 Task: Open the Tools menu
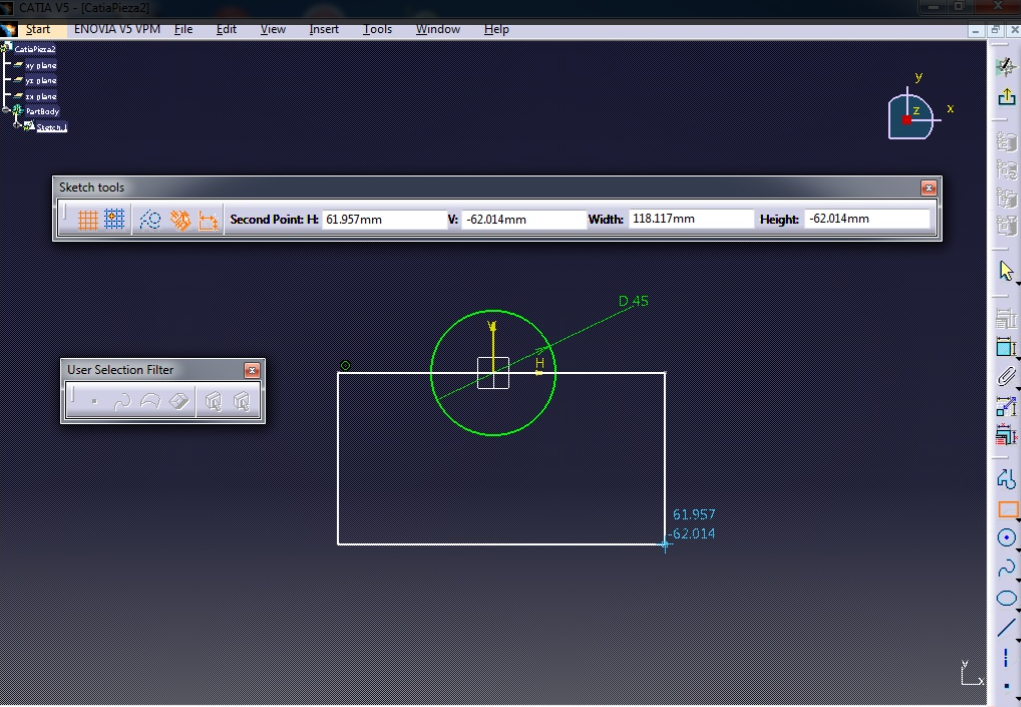click(378, 29)
